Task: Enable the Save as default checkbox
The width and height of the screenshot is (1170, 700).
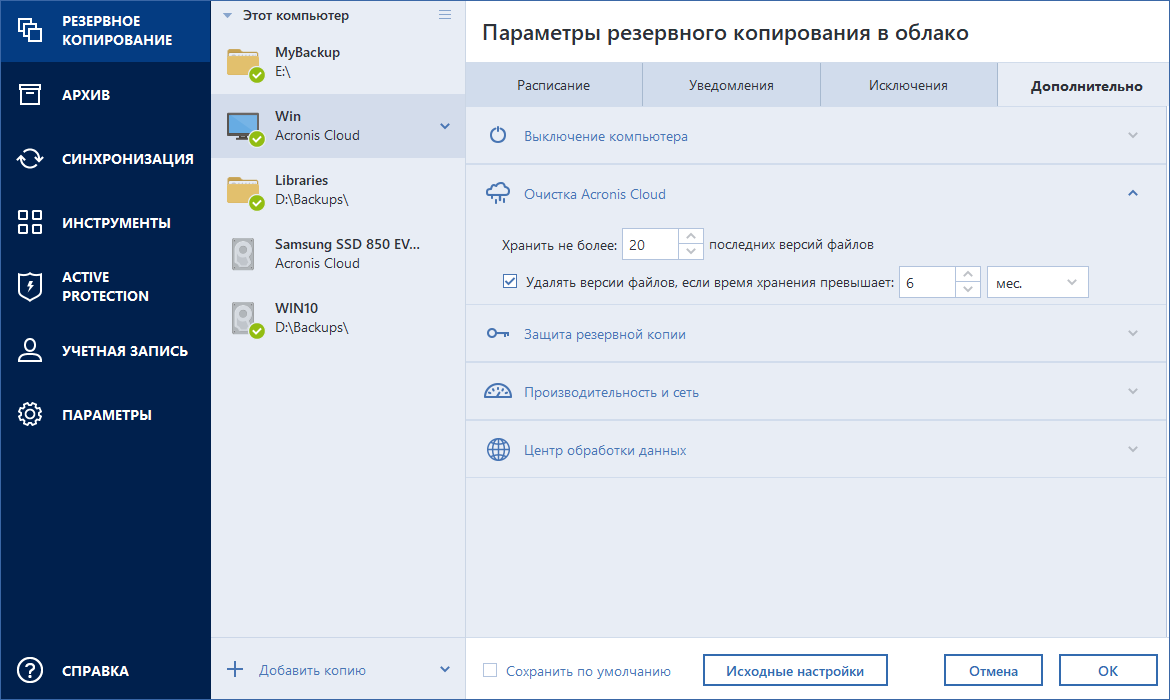Action: (491, 671)
